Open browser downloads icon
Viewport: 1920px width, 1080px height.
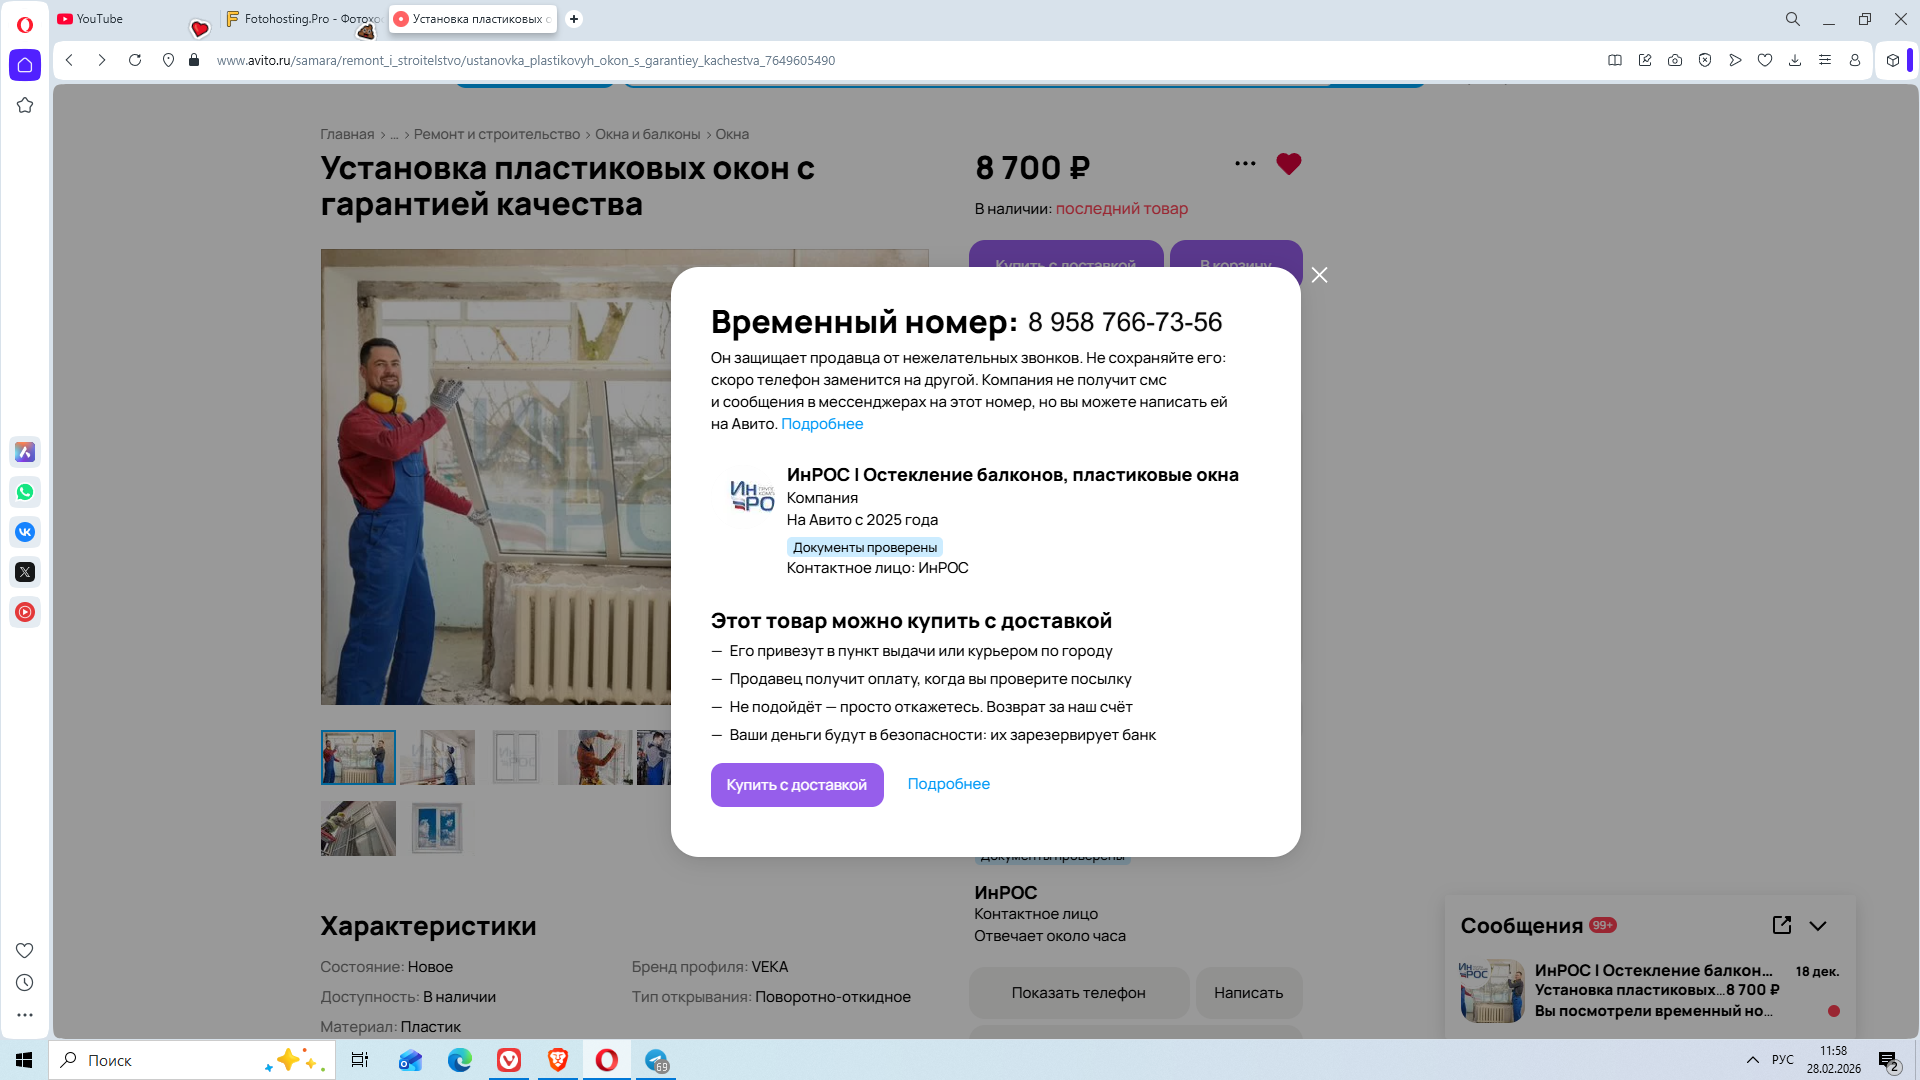(1795, 60)
